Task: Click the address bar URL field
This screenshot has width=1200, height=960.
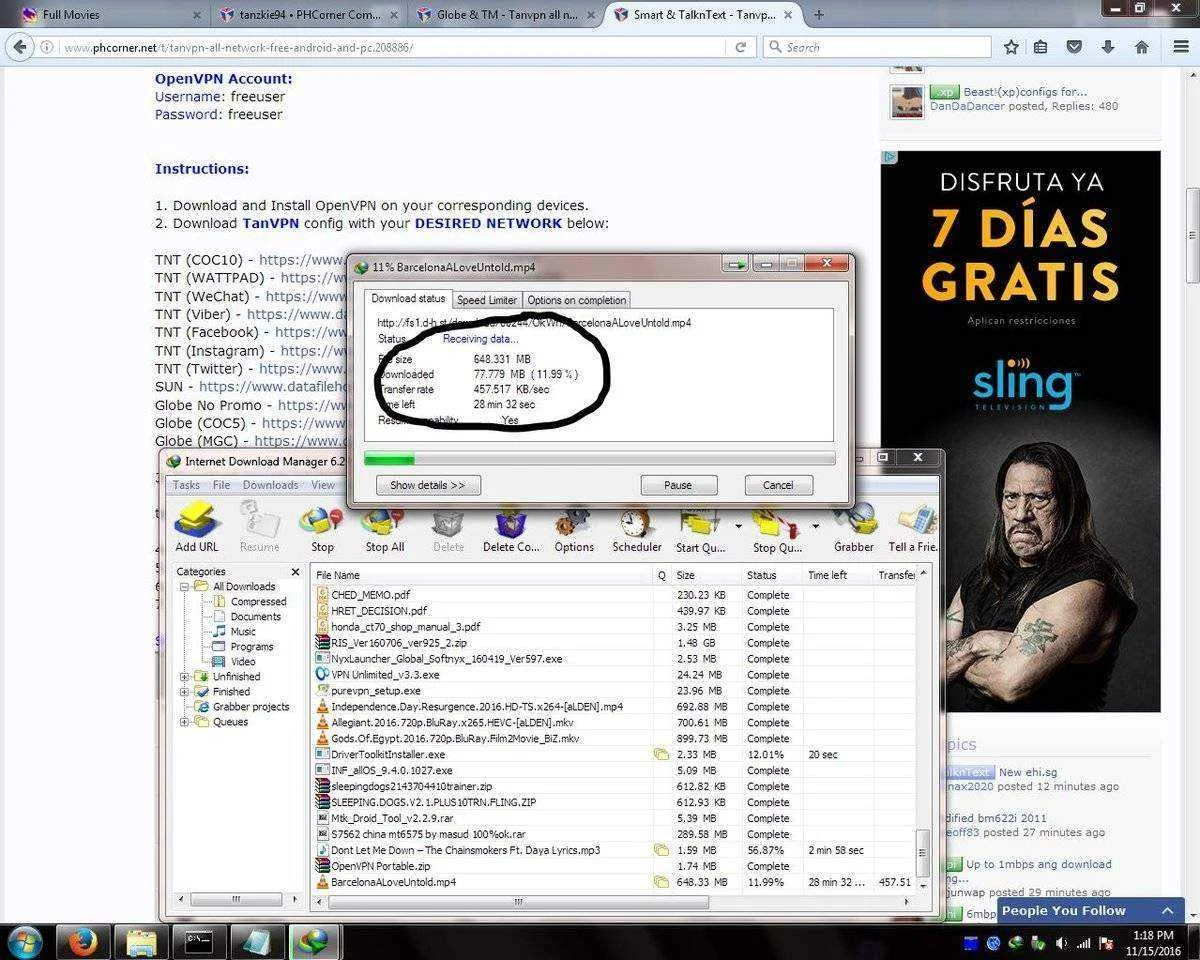Action: point(394,47)
